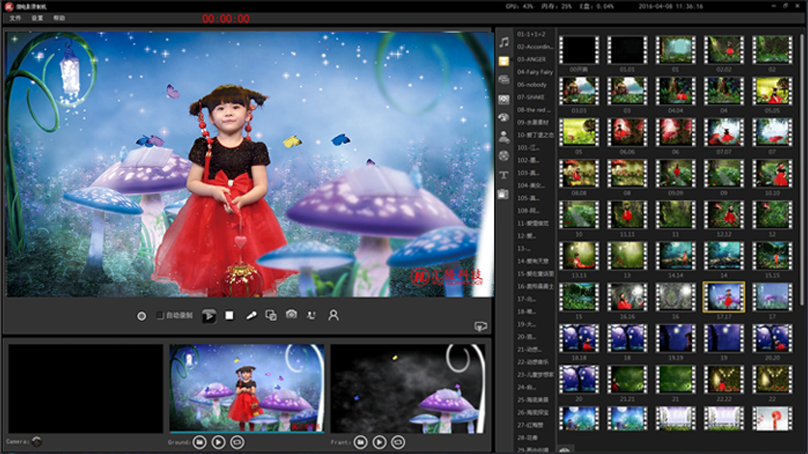This screenshot has height=454, width=808.
Task: Play the Ground layer video
Action: point(218,442)
